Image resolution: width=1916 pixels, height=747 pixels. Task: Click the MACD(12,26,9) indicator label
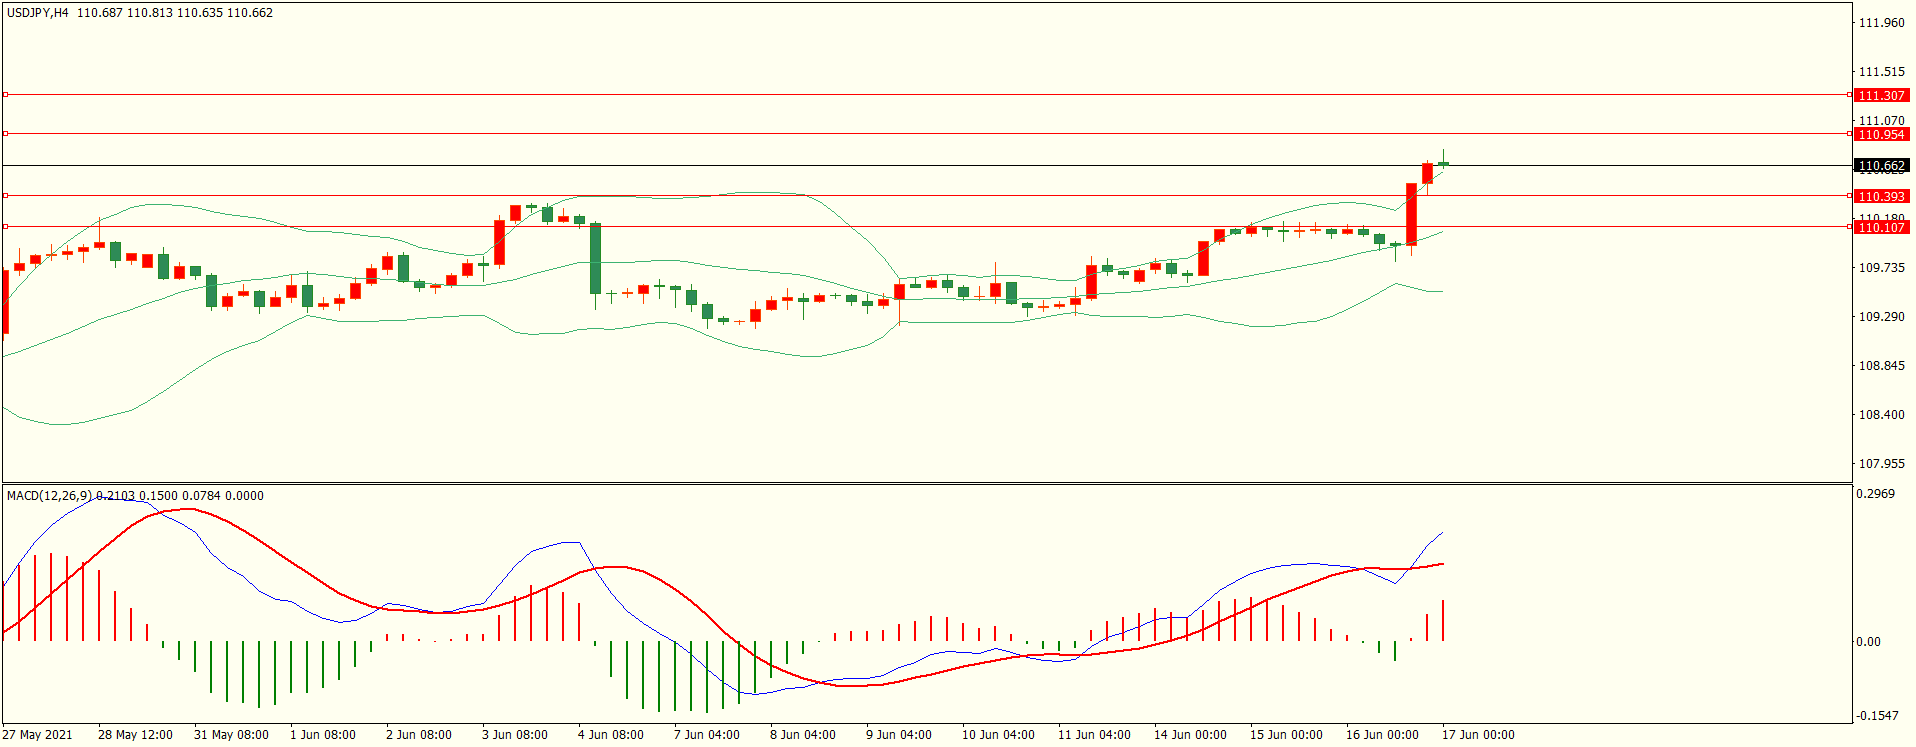(50, 496)
